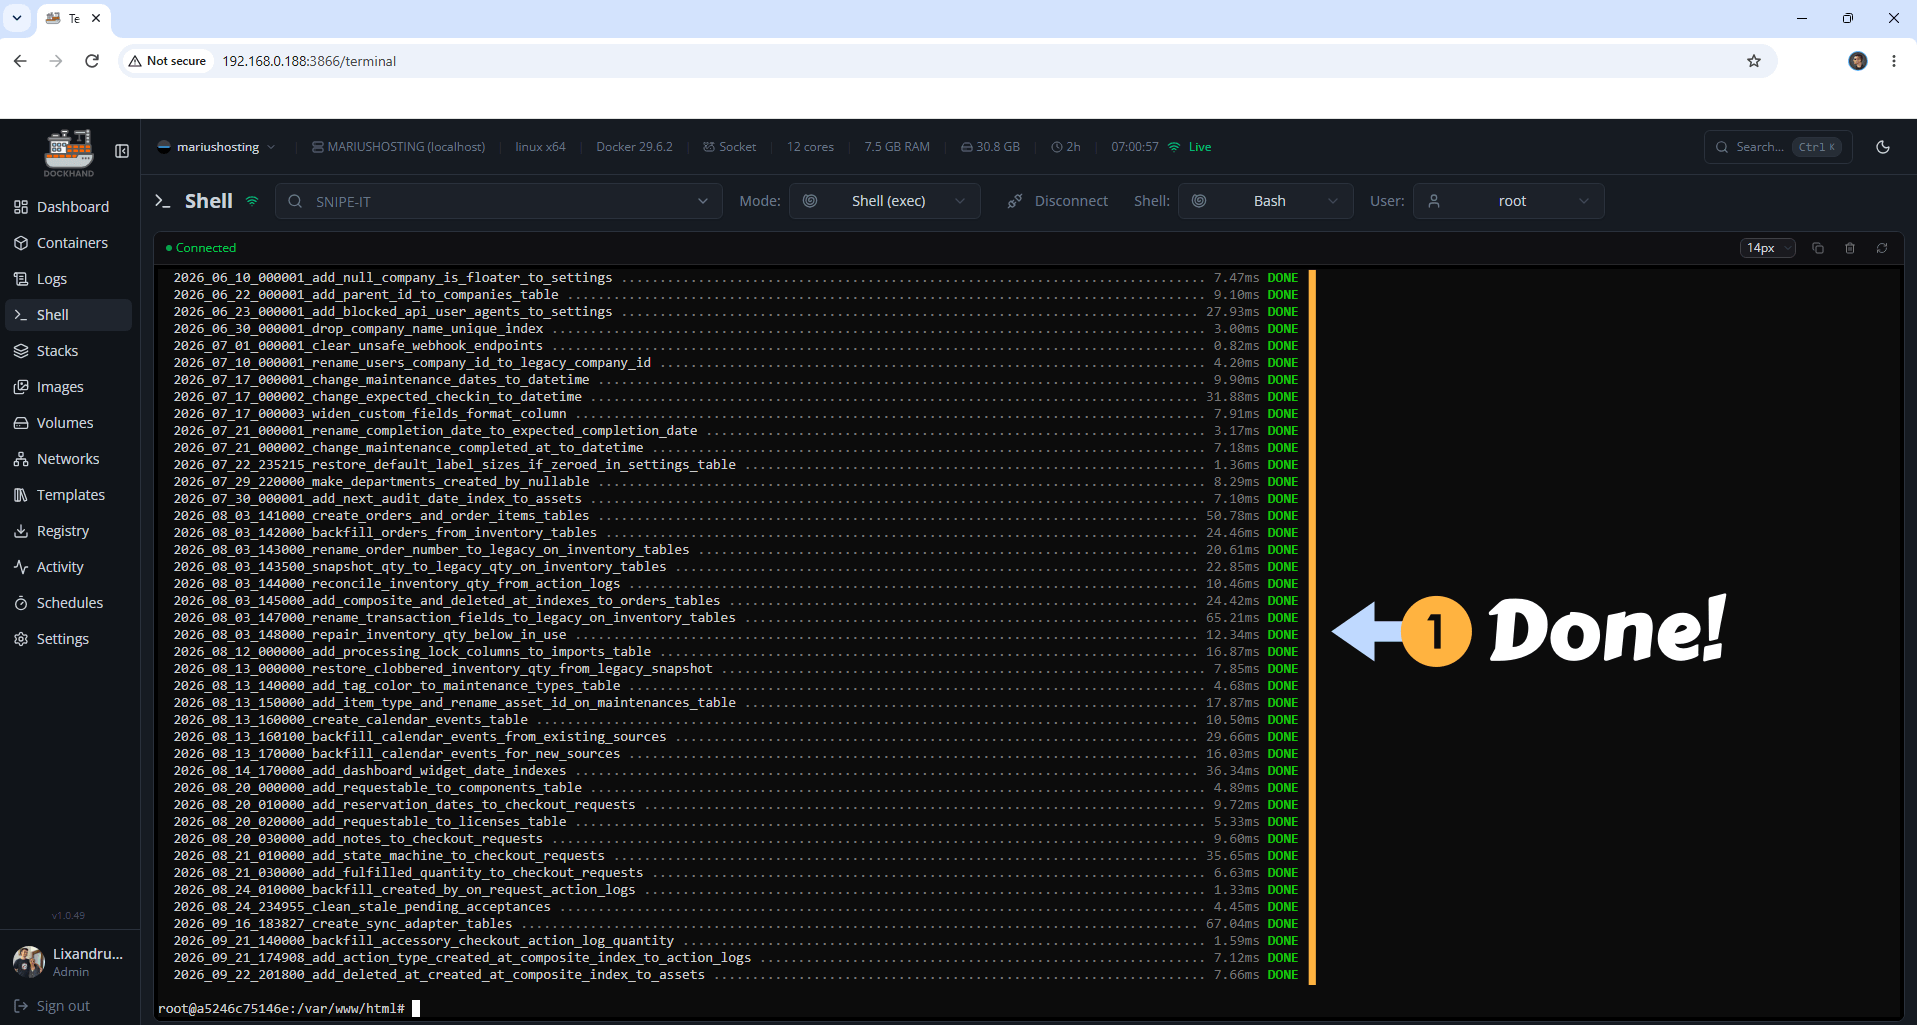1917x1025 pixels.
Task: Reconnect terminal with refresh icon
Action: tap(1882, 248)
